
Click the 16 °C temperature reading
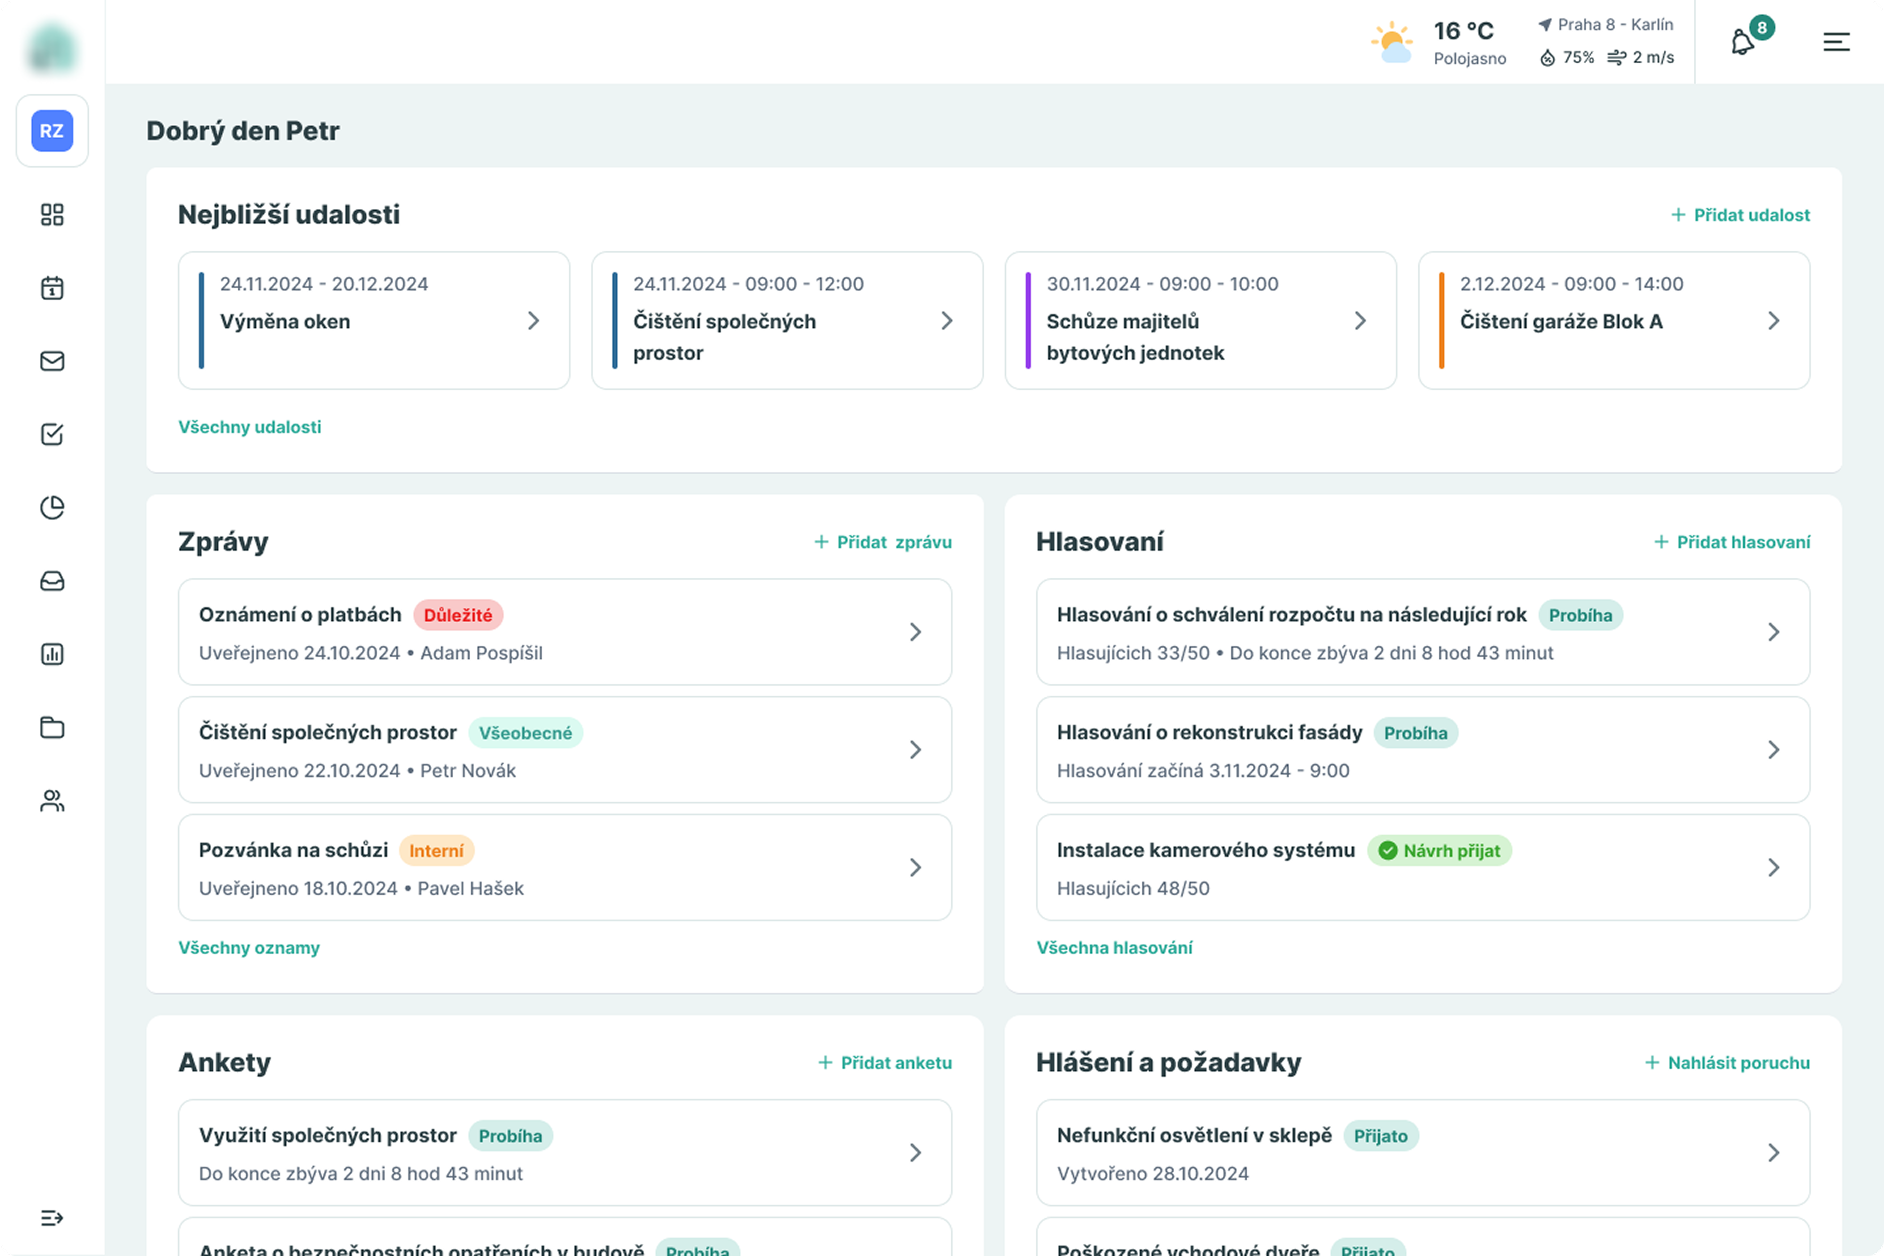point(1464,31)
